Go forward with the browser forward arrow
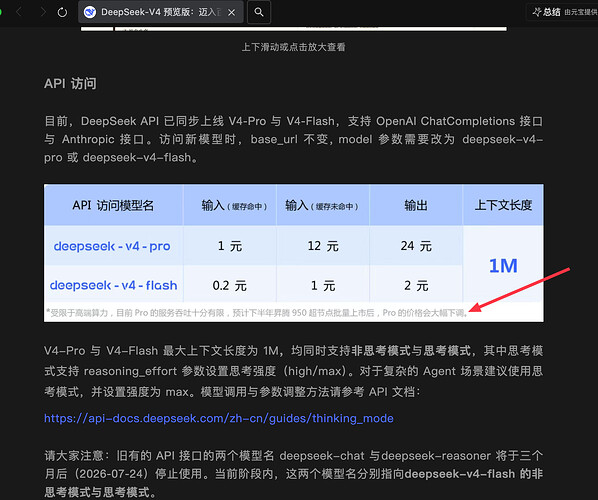Image resolution: width=598 pixels, height=500 pixels. click(43, 12)
